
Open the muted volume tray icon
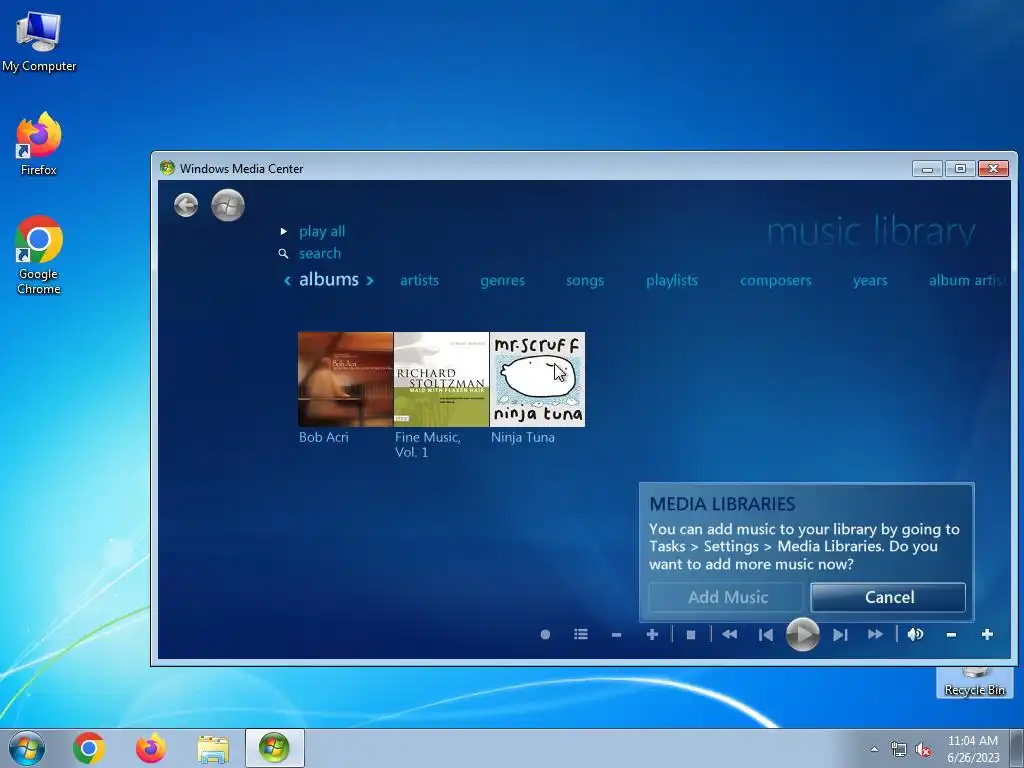point(923,749)
